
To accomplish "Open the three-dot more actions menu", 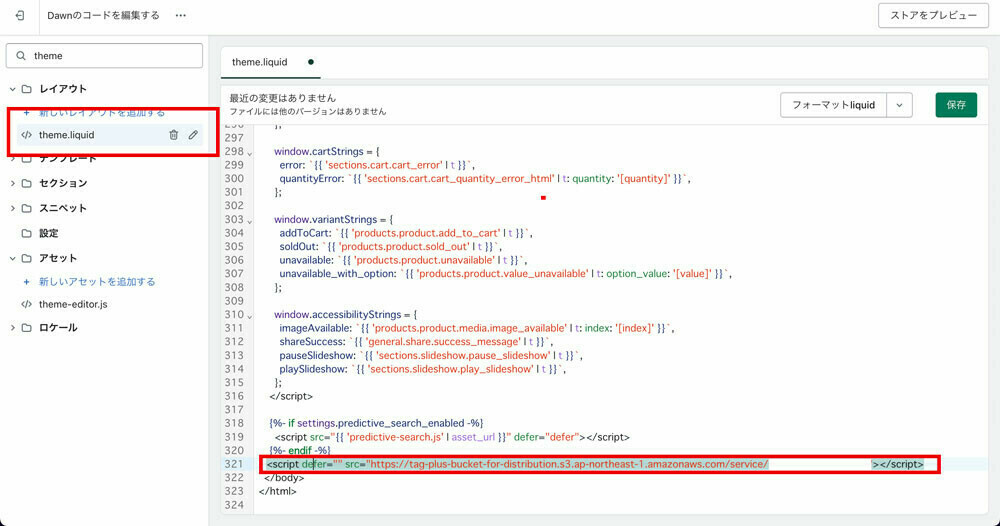I will (x=181, y=15).
